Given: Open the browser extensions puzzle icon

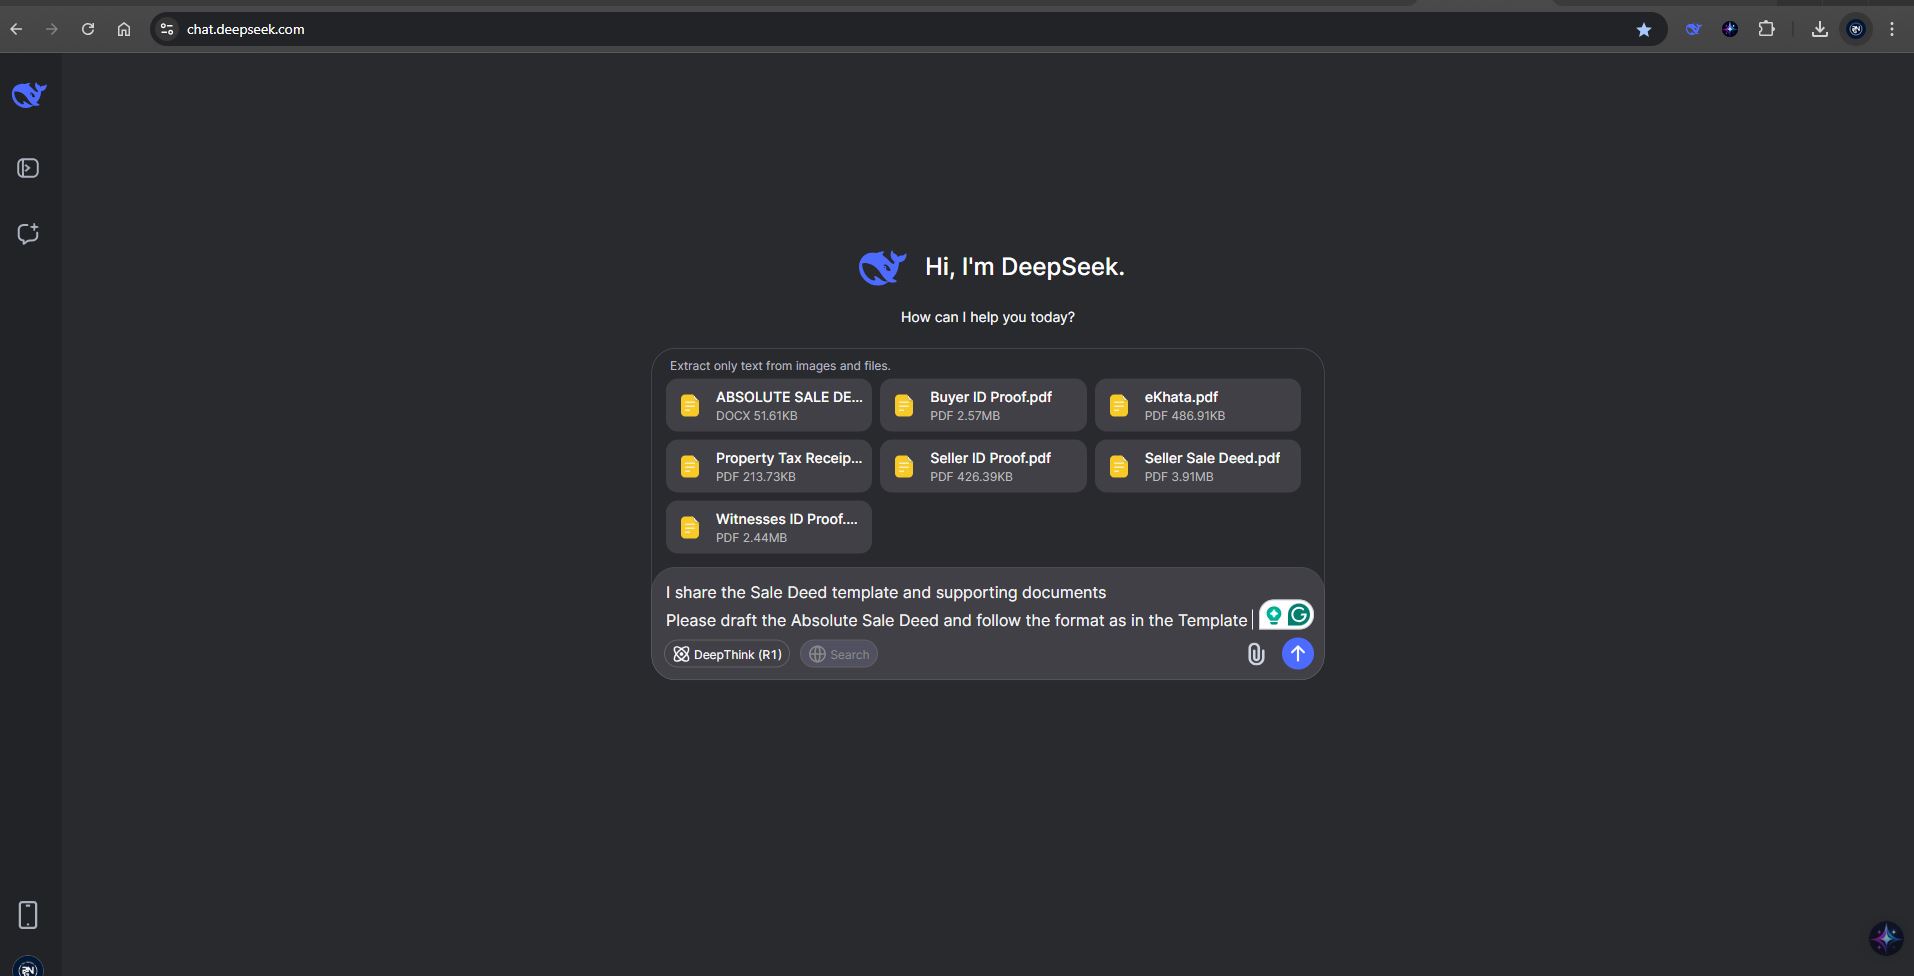Looking at the screenshot, I should click(x=1767, y=29).
